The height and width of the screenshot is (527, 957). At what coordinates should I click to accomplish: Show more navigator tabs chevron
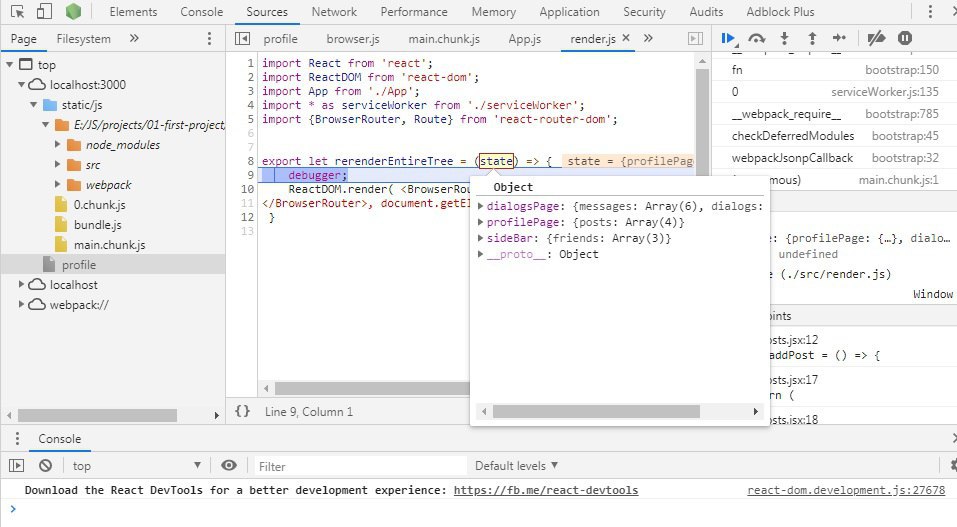[x=134, y=38]
